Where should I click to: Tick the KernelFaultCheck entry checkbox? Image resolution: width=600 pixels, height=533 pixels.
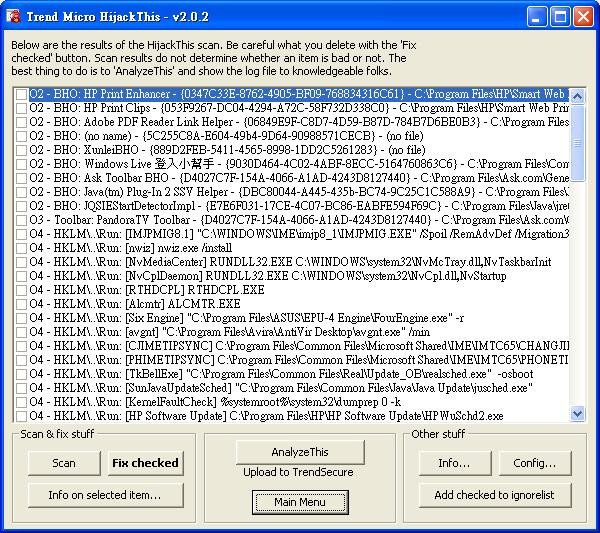(21, 402)
